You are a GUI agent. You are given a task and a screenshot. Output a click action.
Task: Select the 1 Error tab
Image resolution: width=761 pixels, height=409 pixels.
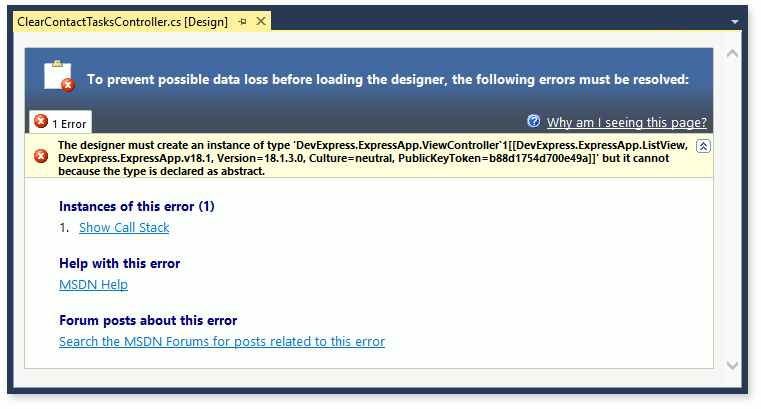point(61,122)
